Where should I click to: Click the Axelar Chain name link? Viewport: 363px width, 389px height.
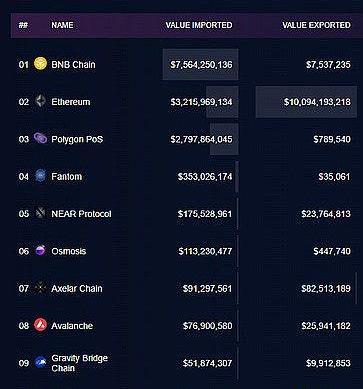click(77, 288)
